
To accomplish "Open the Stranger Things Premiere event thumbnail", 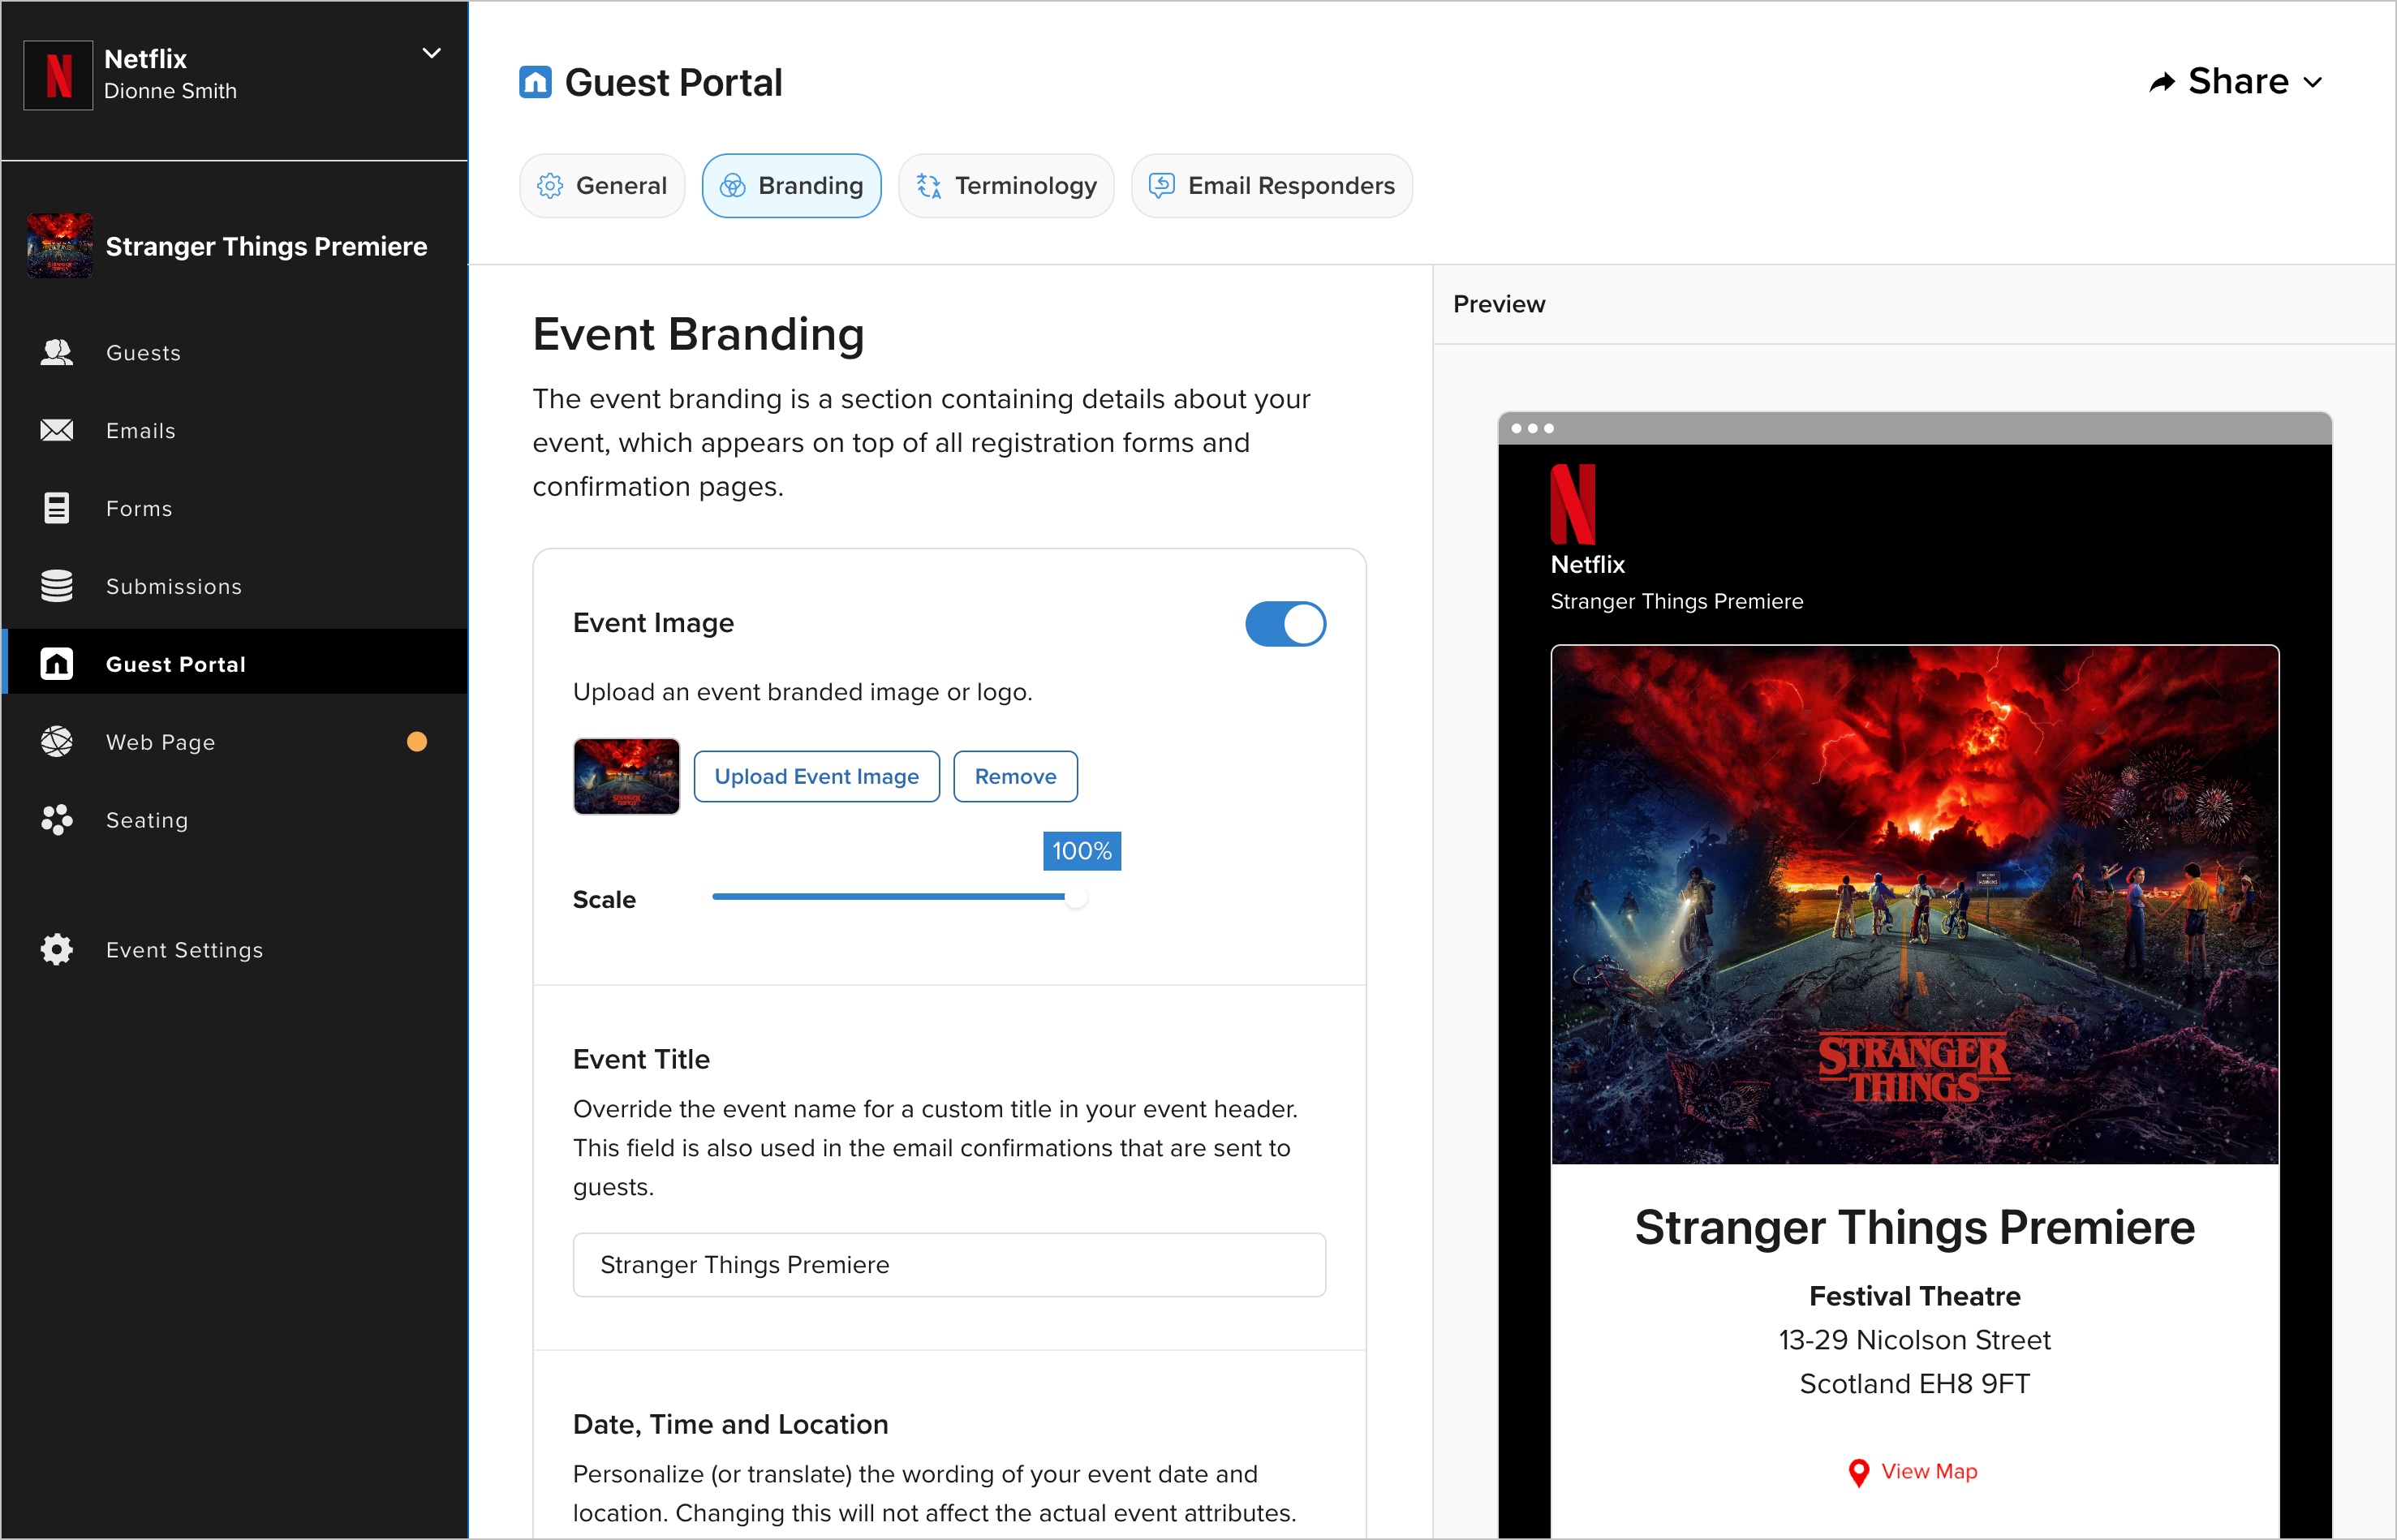I will (60, 246).
